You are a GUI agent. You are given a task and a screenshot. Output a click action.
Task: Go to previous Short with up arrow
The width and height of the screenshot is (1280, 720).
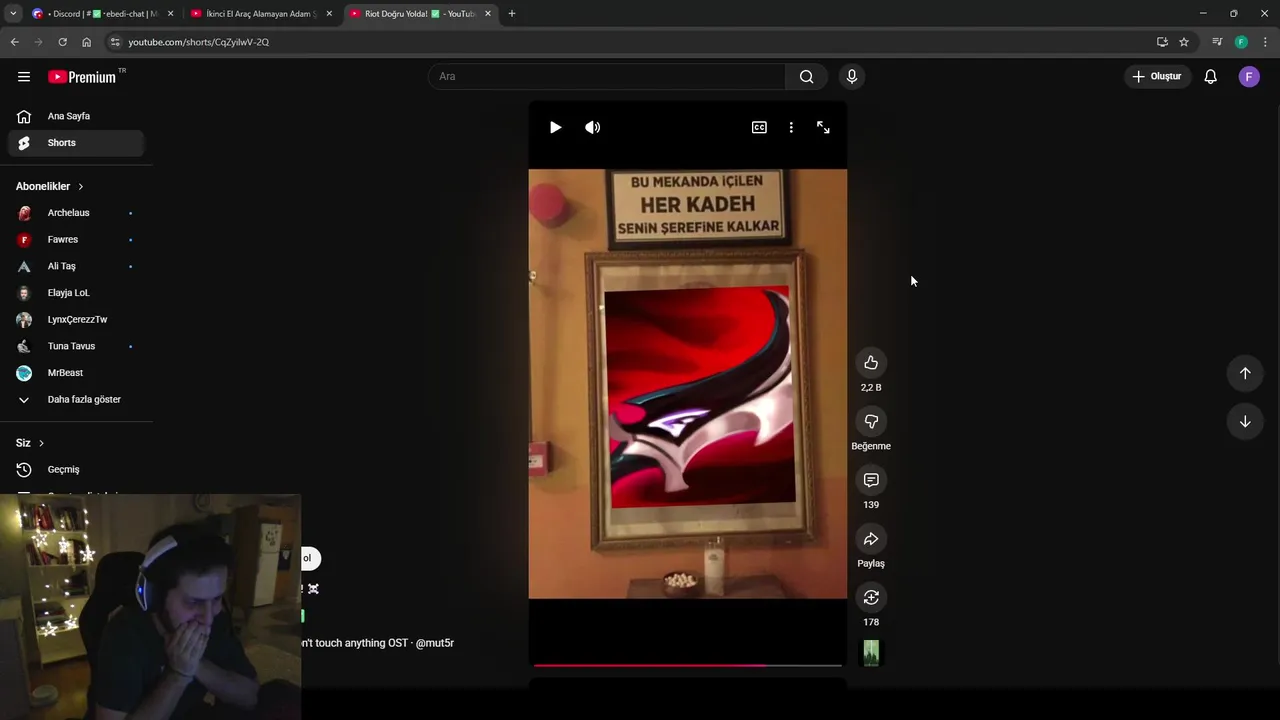pos(1245,373)
